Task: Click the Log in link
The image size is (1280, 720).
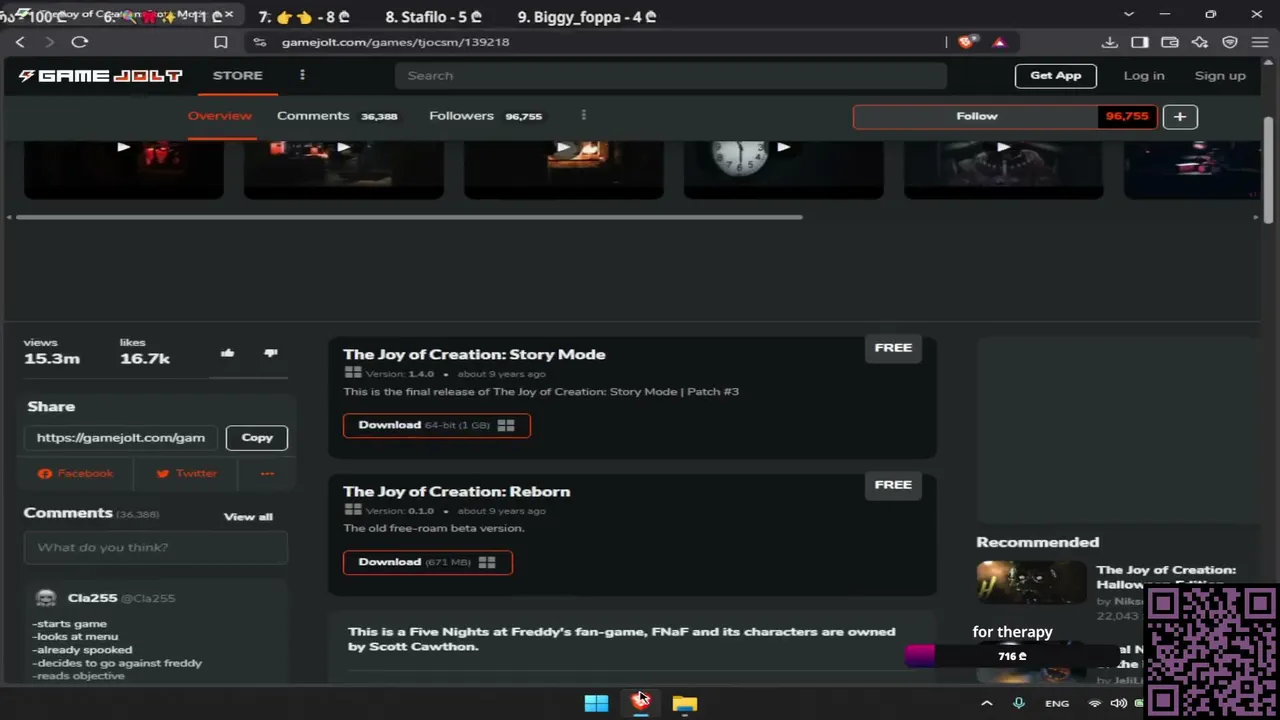Action: [x=1144, y=76]
